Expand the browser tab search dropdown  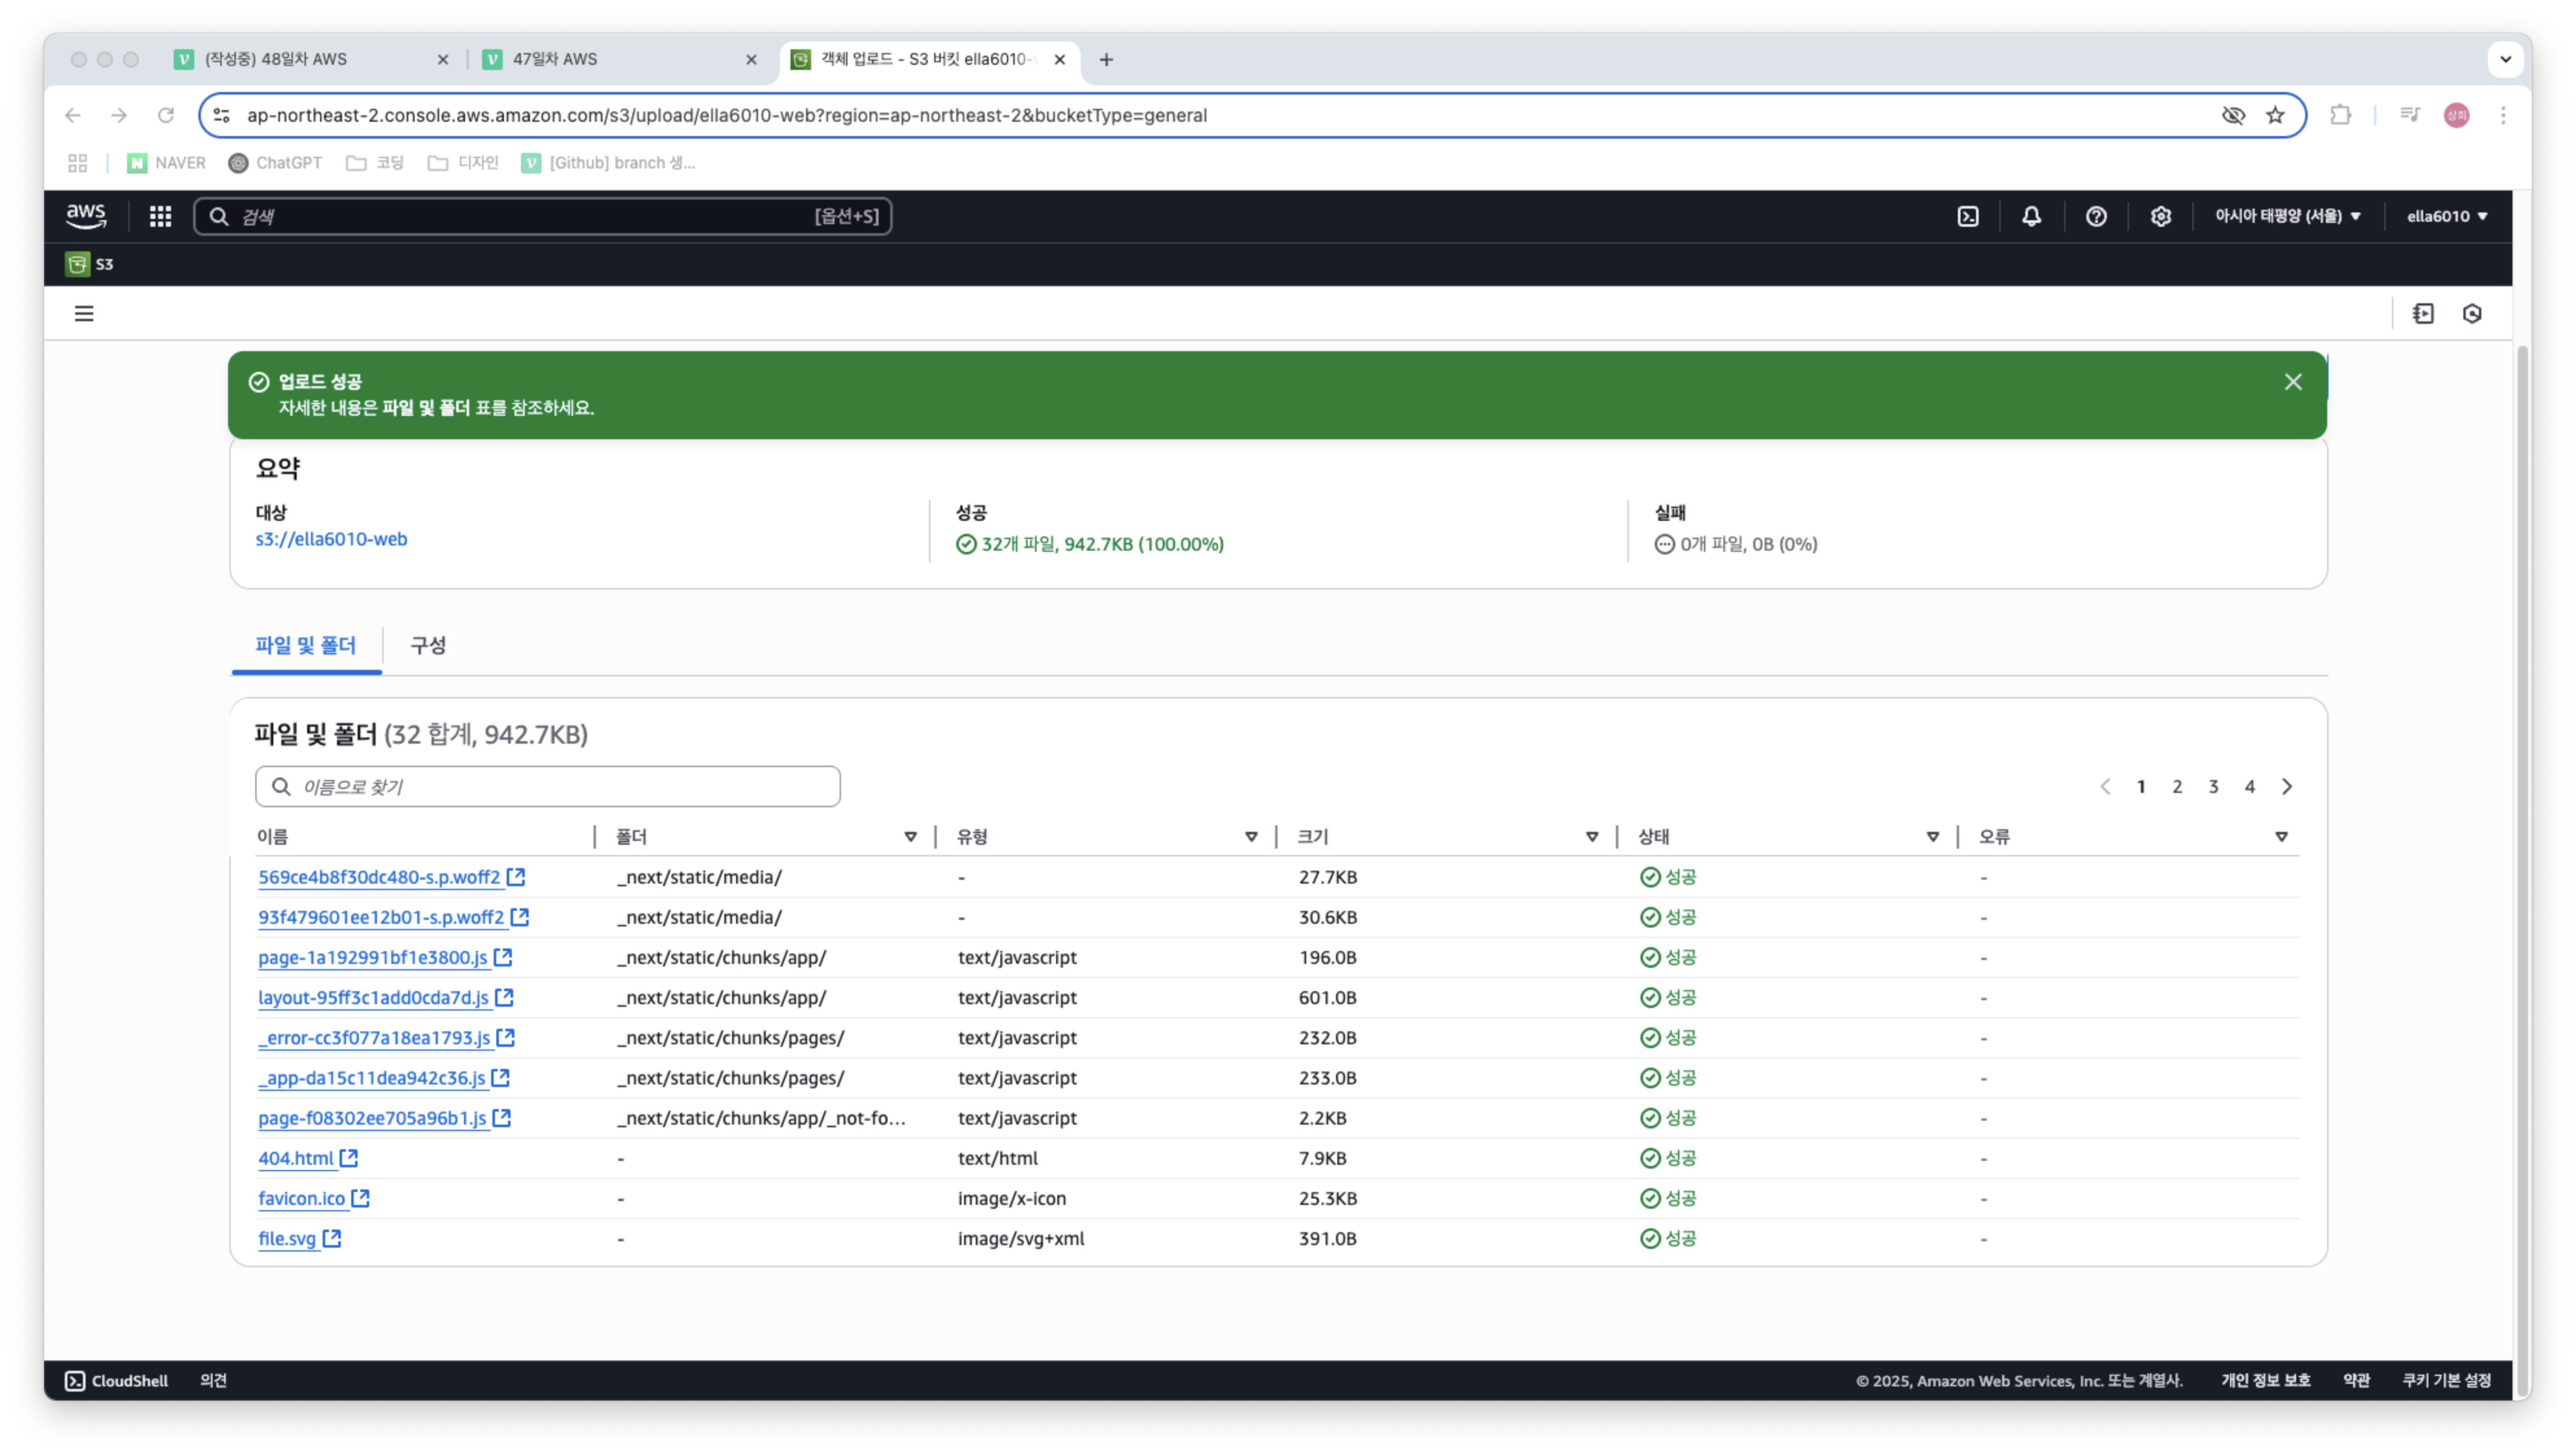[2505, 59]
